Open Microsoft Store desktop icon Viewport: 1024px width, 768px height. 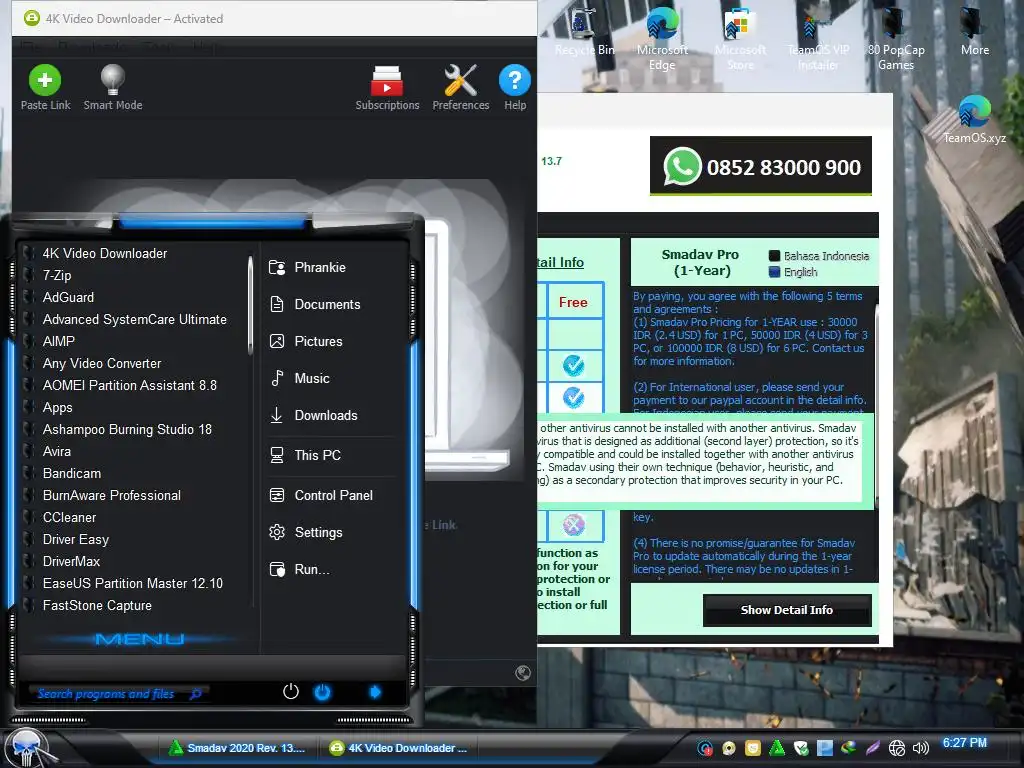tap(740, 39)
